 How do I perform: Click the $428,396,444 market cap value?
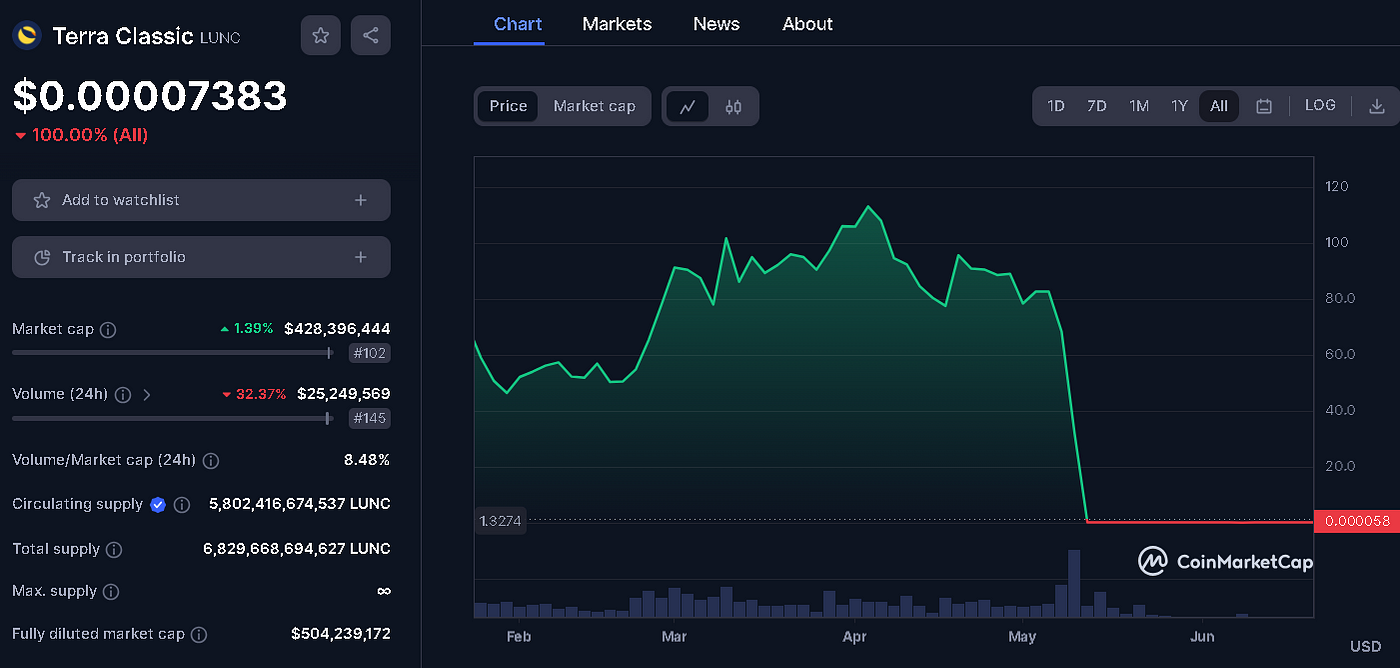pos(337,329)
